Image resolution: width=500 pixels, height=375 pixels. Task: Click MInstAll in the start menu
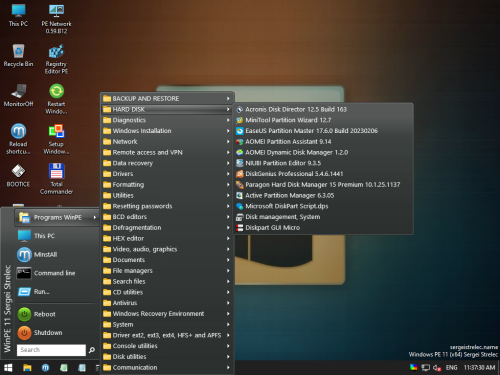tap(57, 255)
